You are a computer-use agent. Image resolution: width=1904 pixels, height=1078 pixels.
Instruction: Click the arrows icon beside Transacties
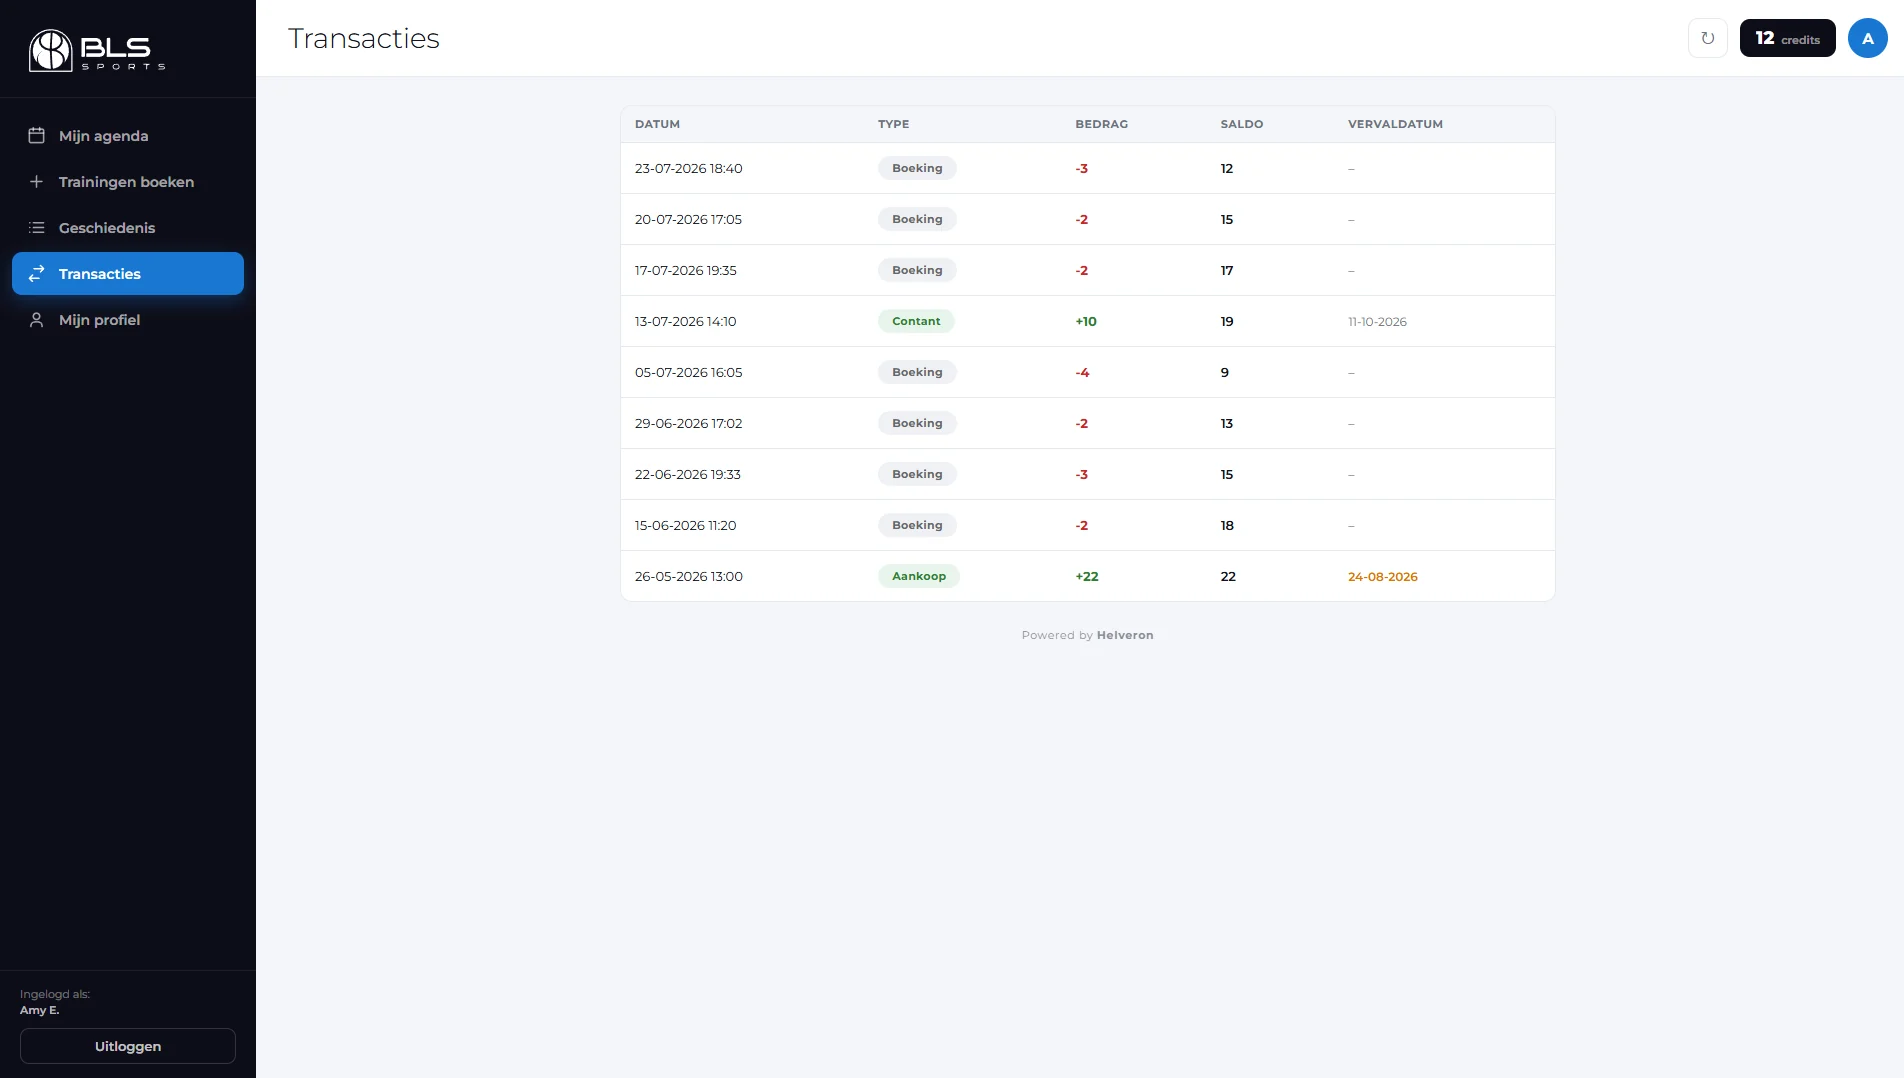36,273
